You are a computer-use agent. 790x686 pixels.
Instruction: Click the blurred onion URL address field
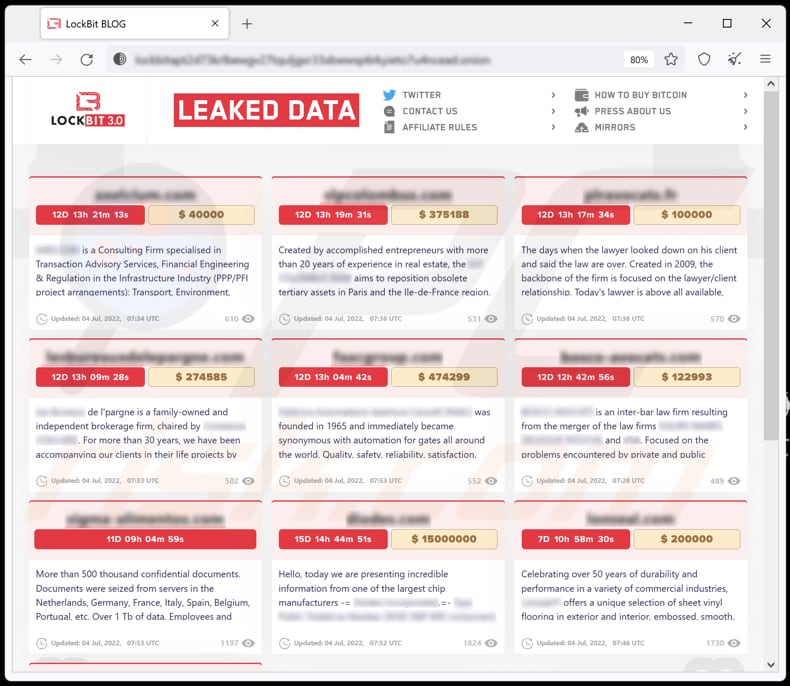pos(312,59)
